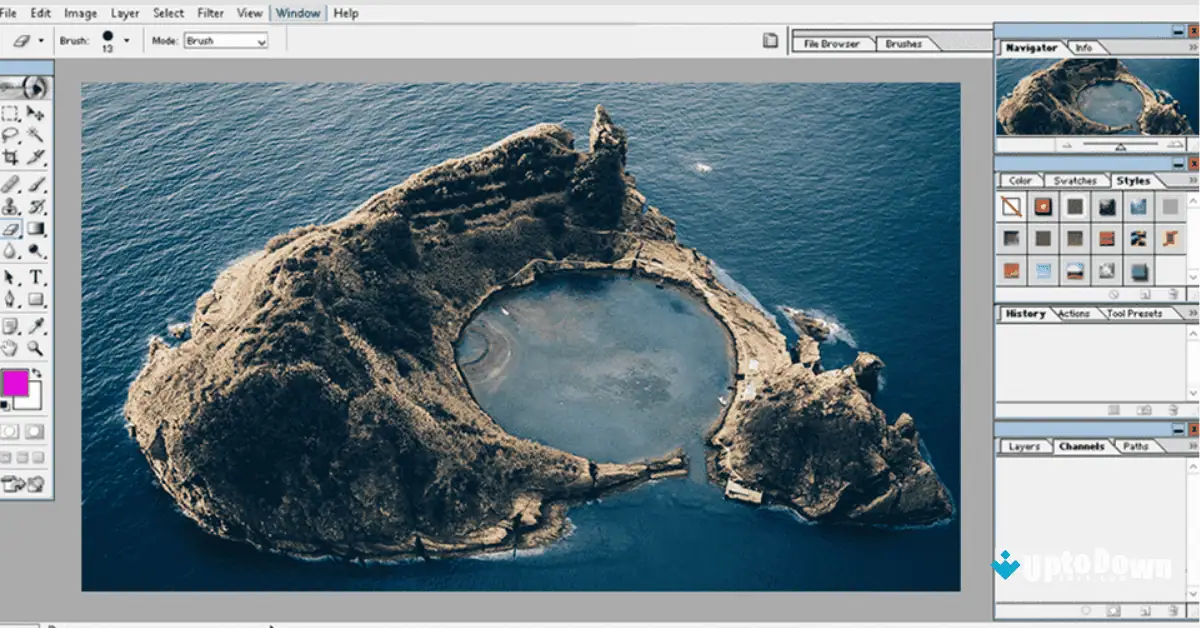This screenshot has width=1200, height=628.
Task: Open the Brush preset picker dropdown
Action: click(126, 41)
